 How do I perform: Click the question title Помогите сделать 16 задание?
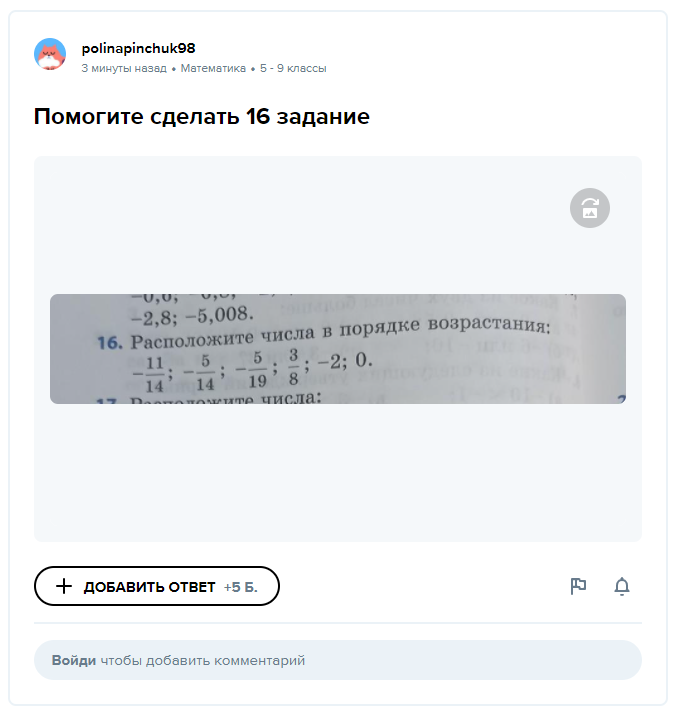[202, 117]
